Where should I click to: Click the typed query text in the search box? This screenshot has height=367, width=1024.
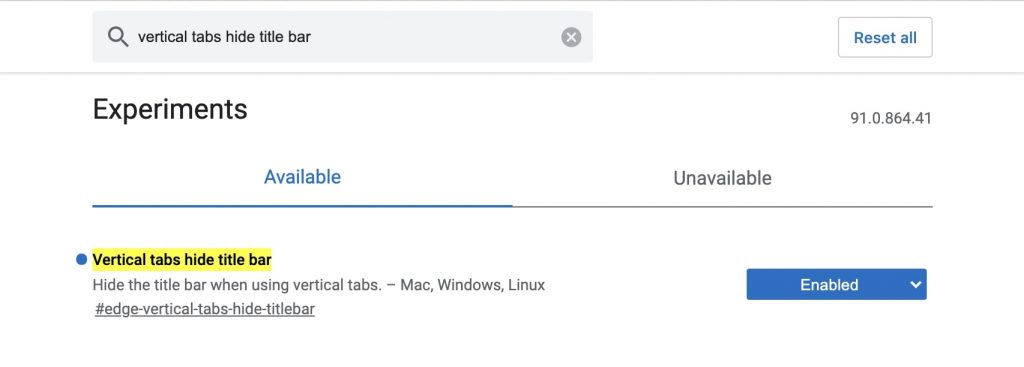[x=224, y=37]
